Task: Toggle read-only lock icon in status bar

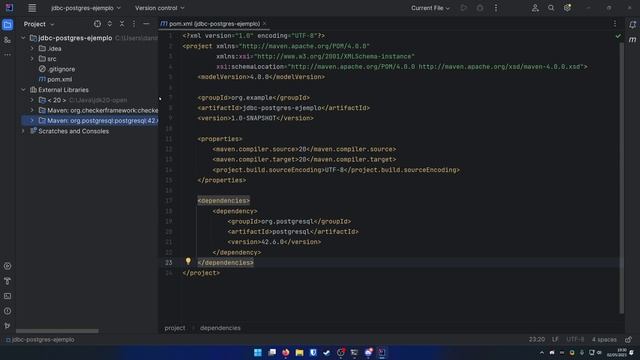Action: (x=629, y=340)
